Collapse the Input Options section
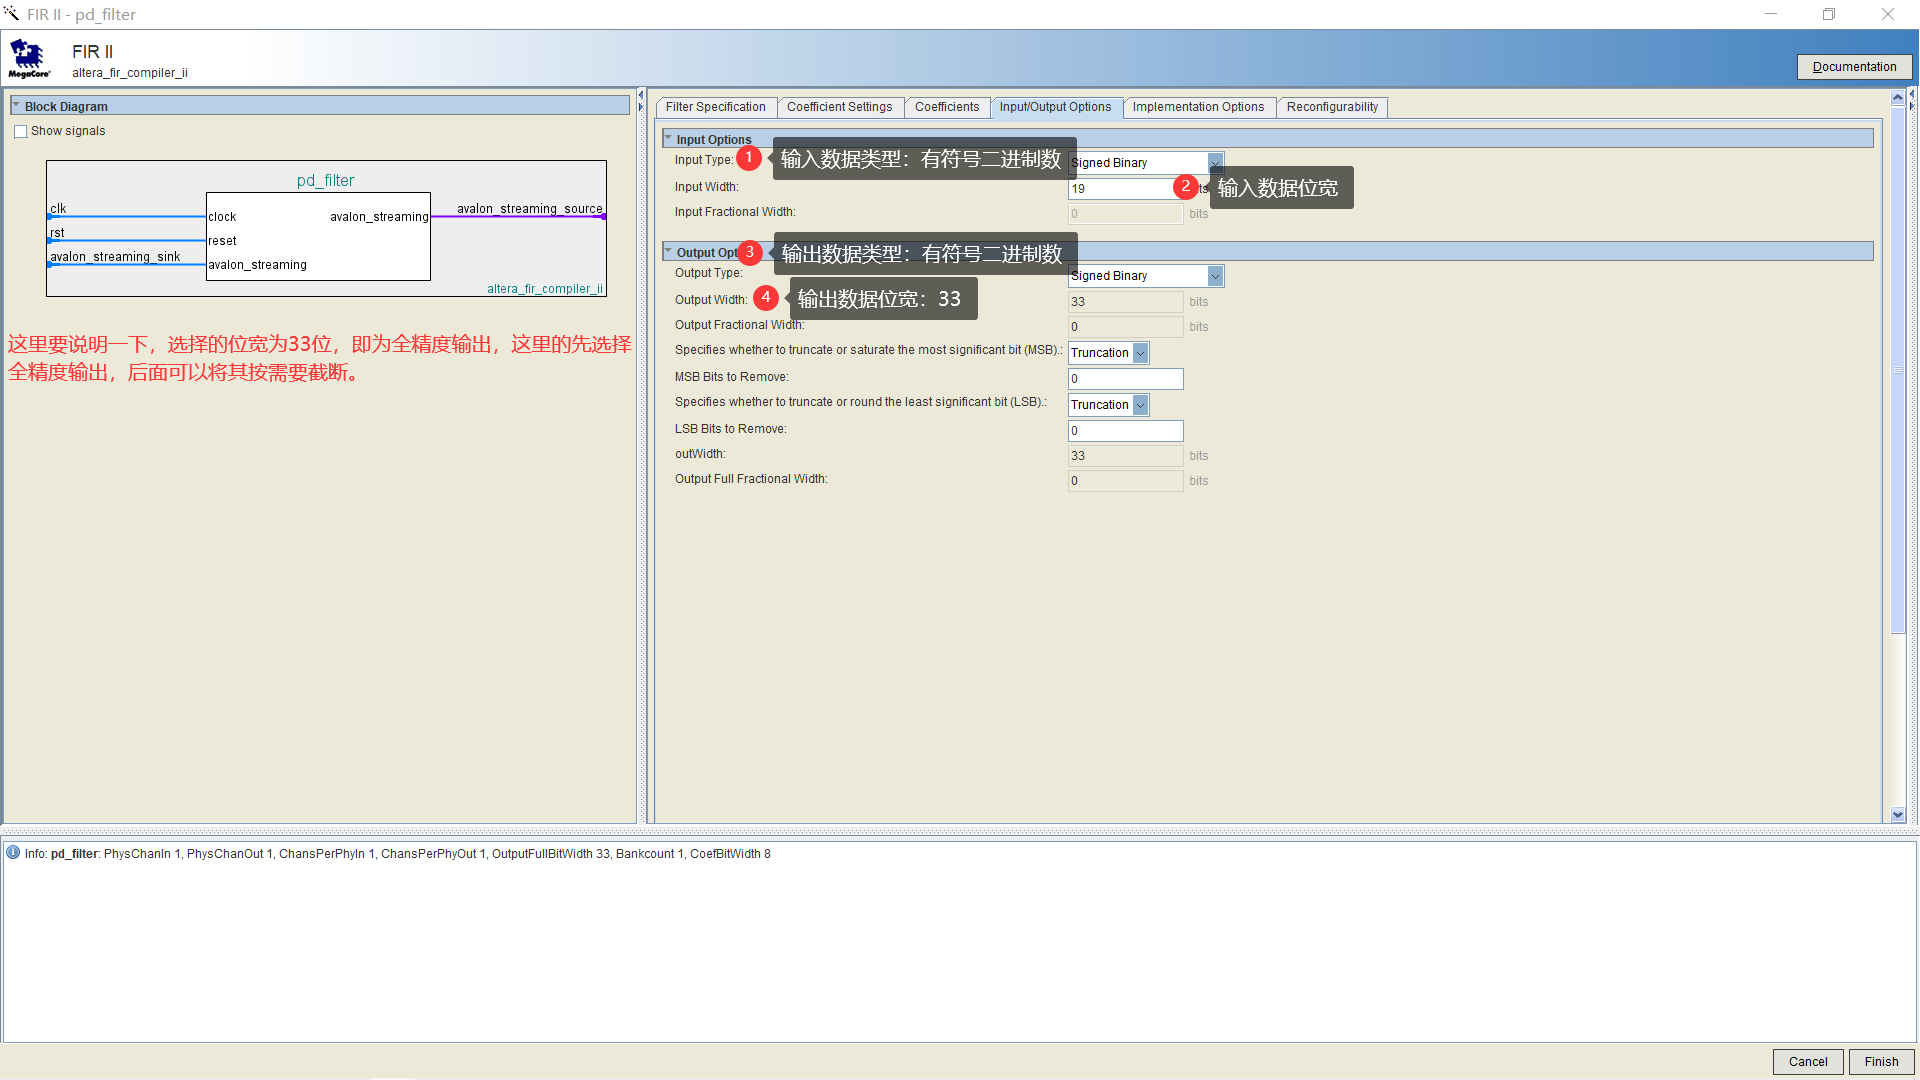 (668, 139)
